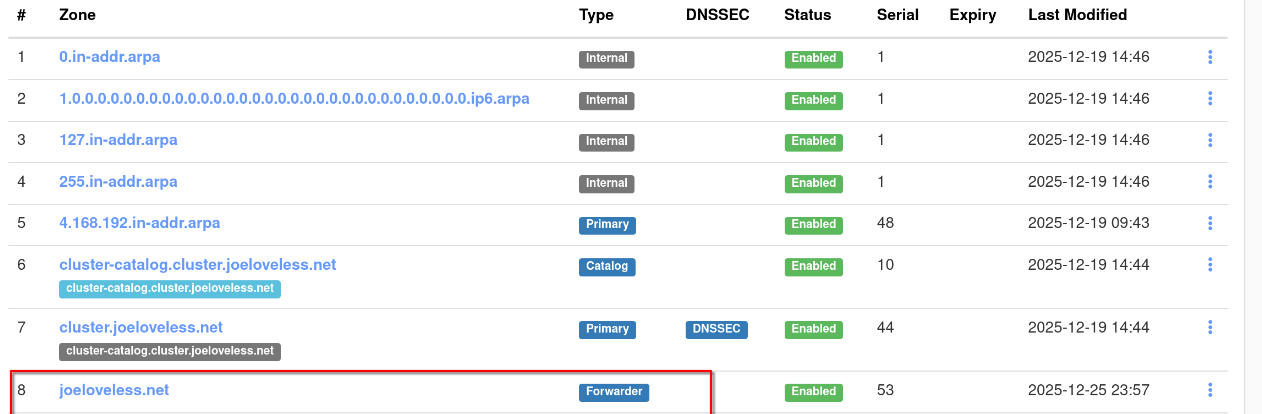
Task: Click the Catalog type badge
Action: 607,267
